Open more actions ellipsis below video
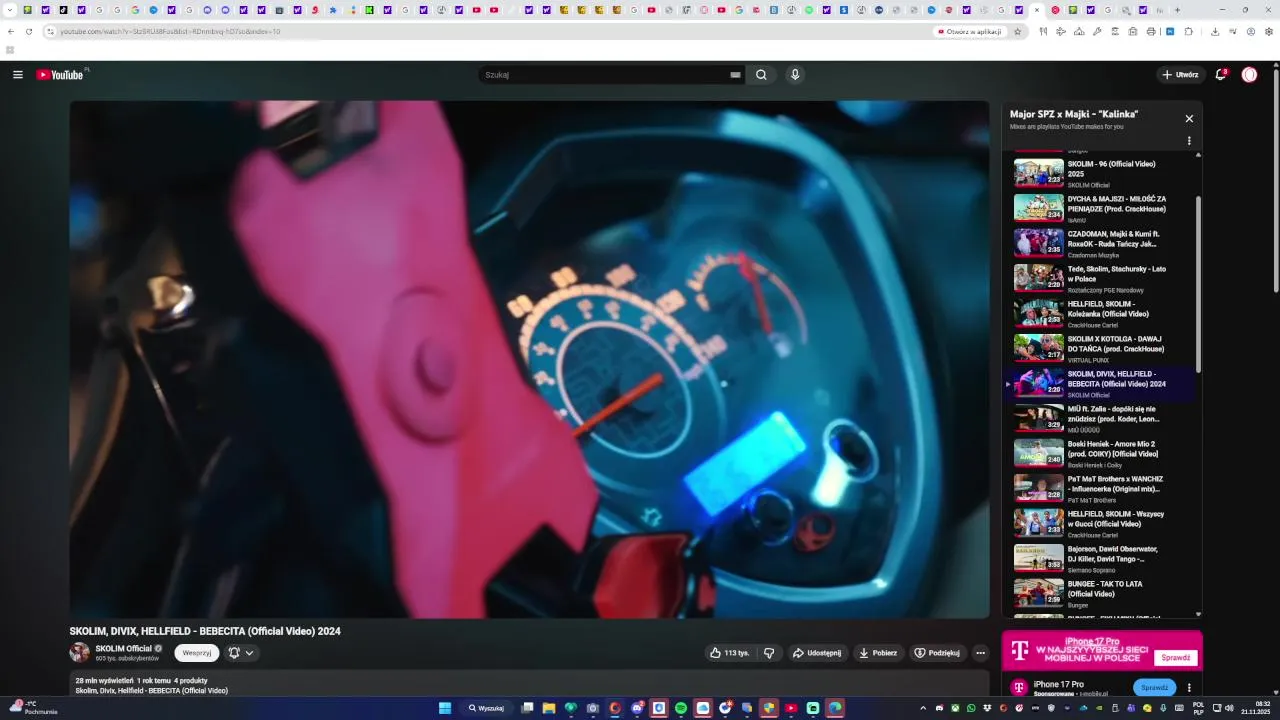Screen dimensions: 1280x720 (x=981, y=653)
